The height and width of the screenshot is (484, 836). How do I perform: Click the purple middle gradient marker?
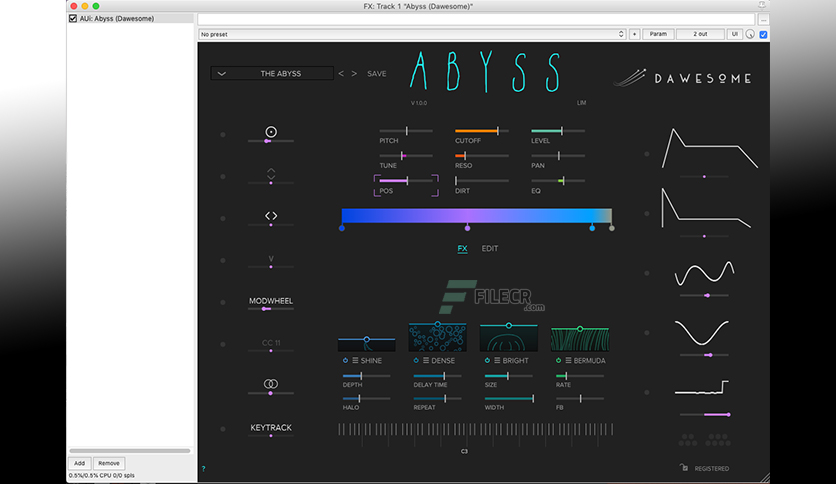(x=468, y=228)
